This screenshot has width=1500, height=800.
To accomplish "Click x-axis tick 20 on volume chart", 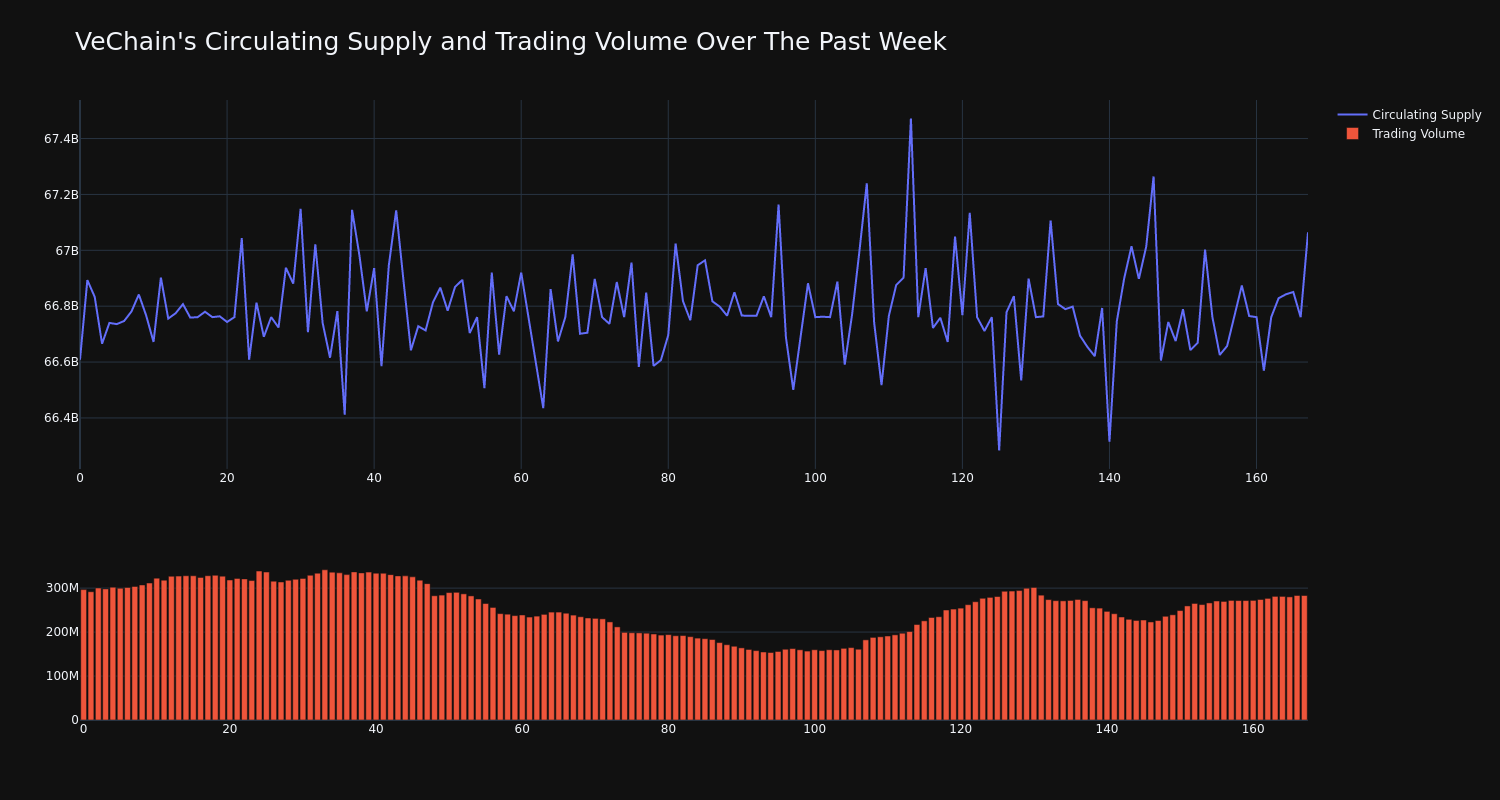I will (230, 729).
